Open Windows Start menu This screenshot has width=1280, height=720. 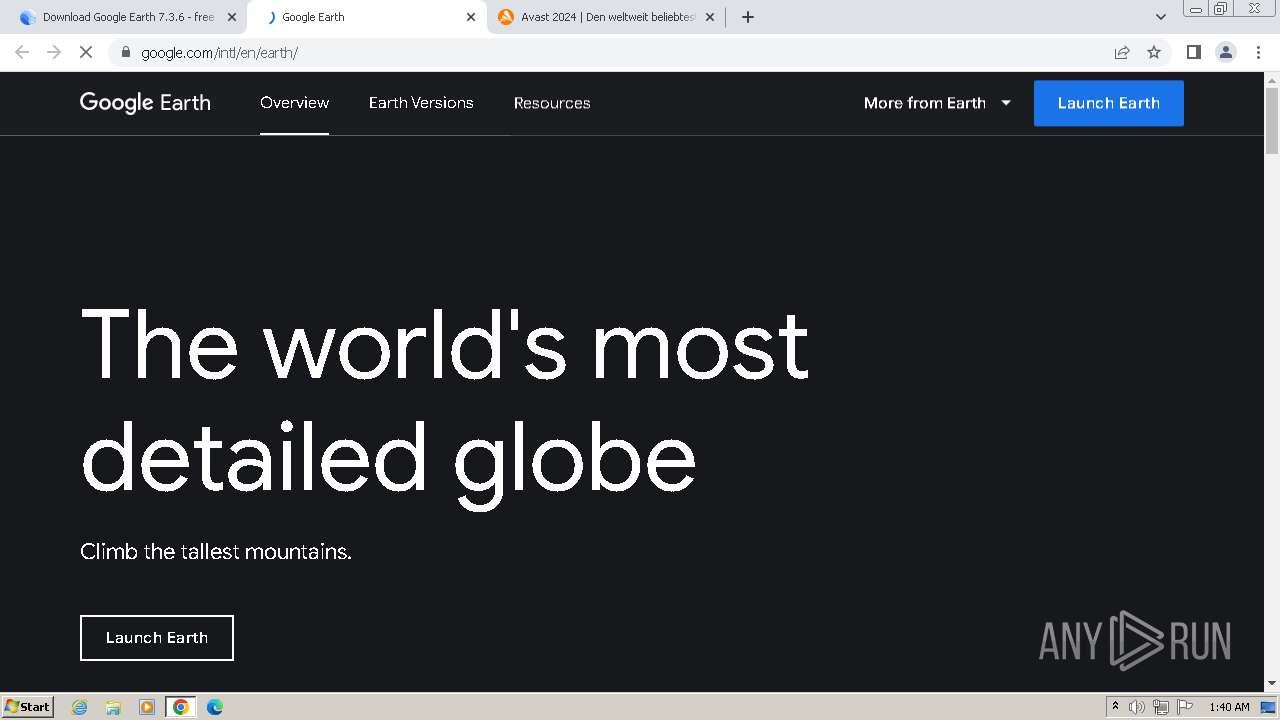[27, 706]
